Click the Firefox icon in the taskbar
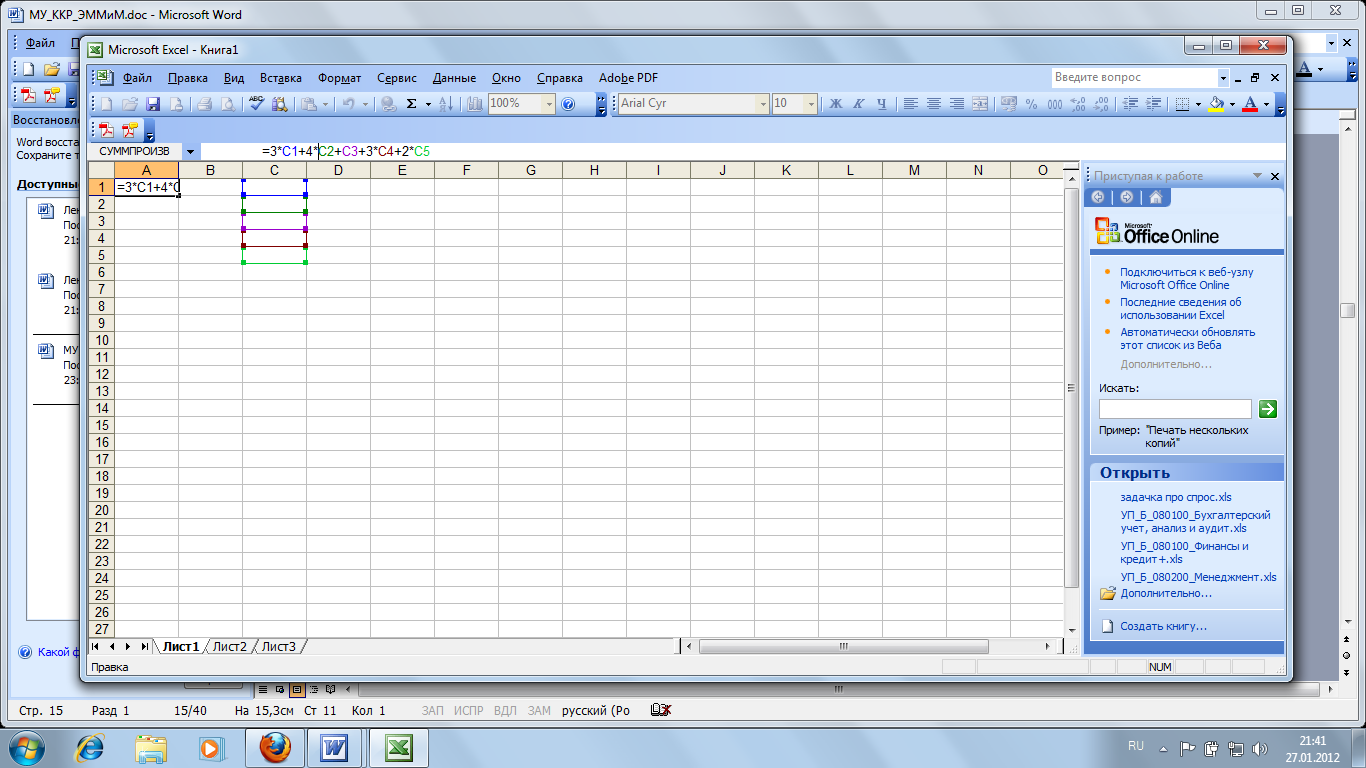Screen dimensions: 1366x768 (275, 747)
